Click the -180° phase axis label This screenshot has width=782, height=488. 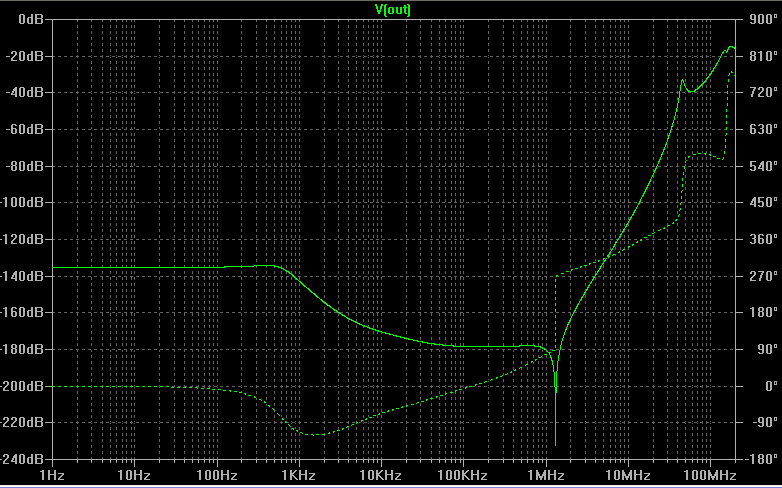760,459
